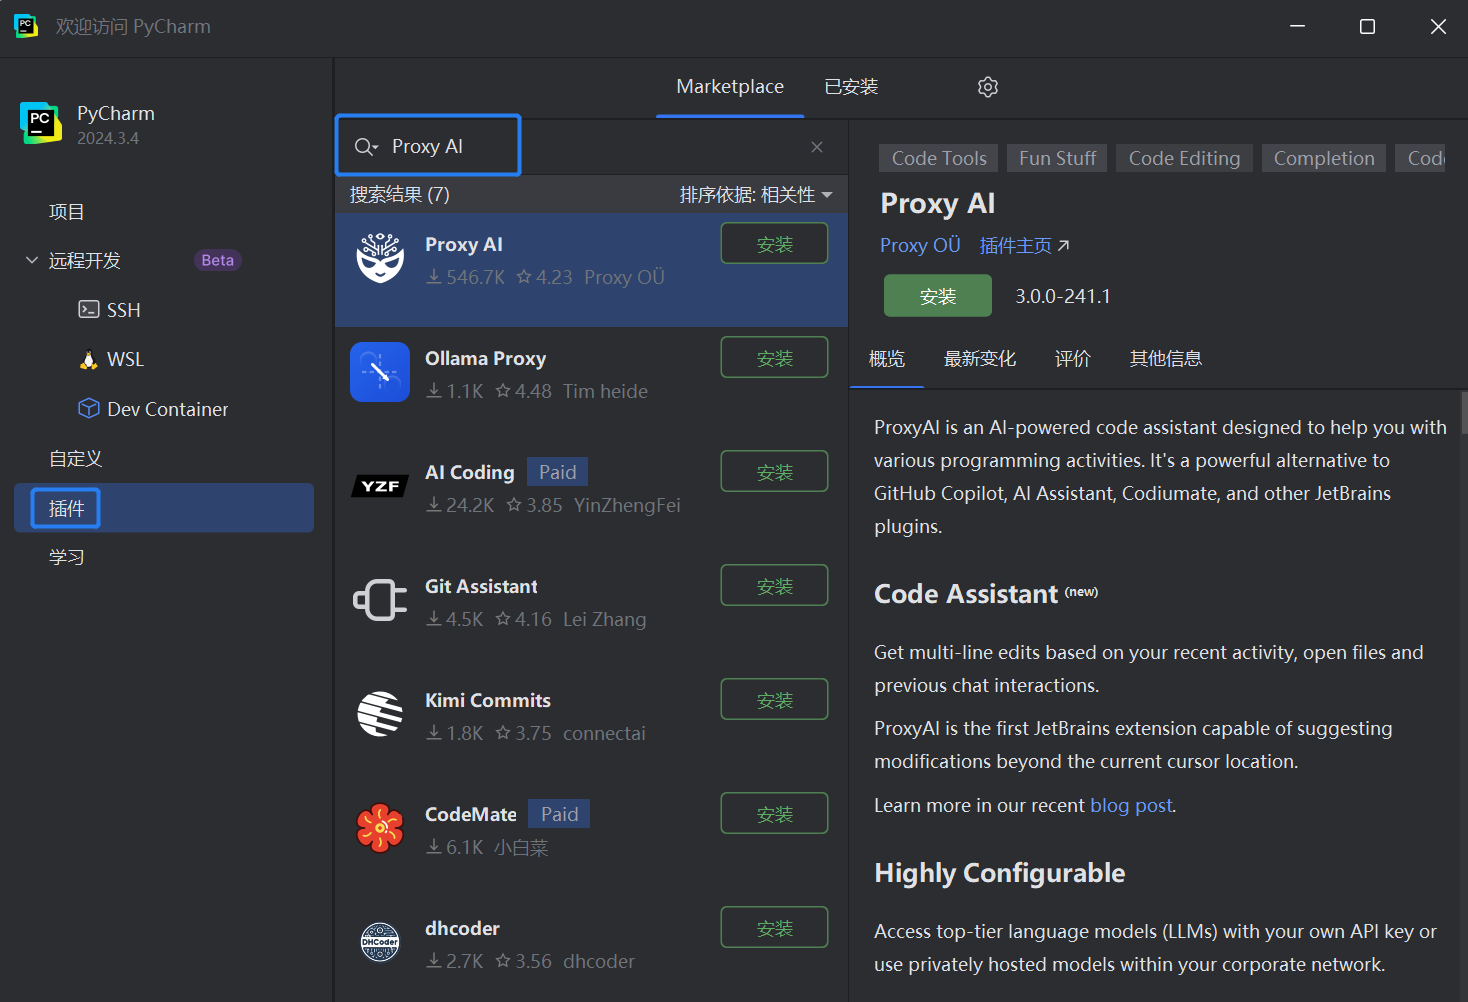The height and width of the screenshot is (1002, 1468).
Task: Click the Ollama Proxy plugin icon
Action: click(380, 372)
